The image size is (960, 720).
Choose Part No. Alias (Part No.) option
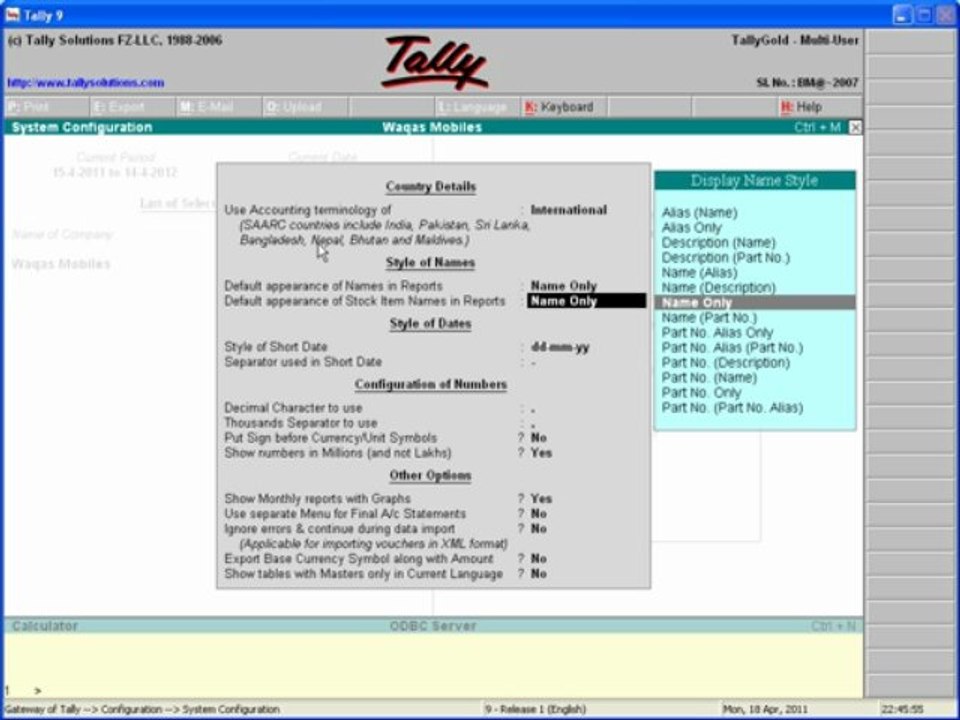tap(732, 347)
